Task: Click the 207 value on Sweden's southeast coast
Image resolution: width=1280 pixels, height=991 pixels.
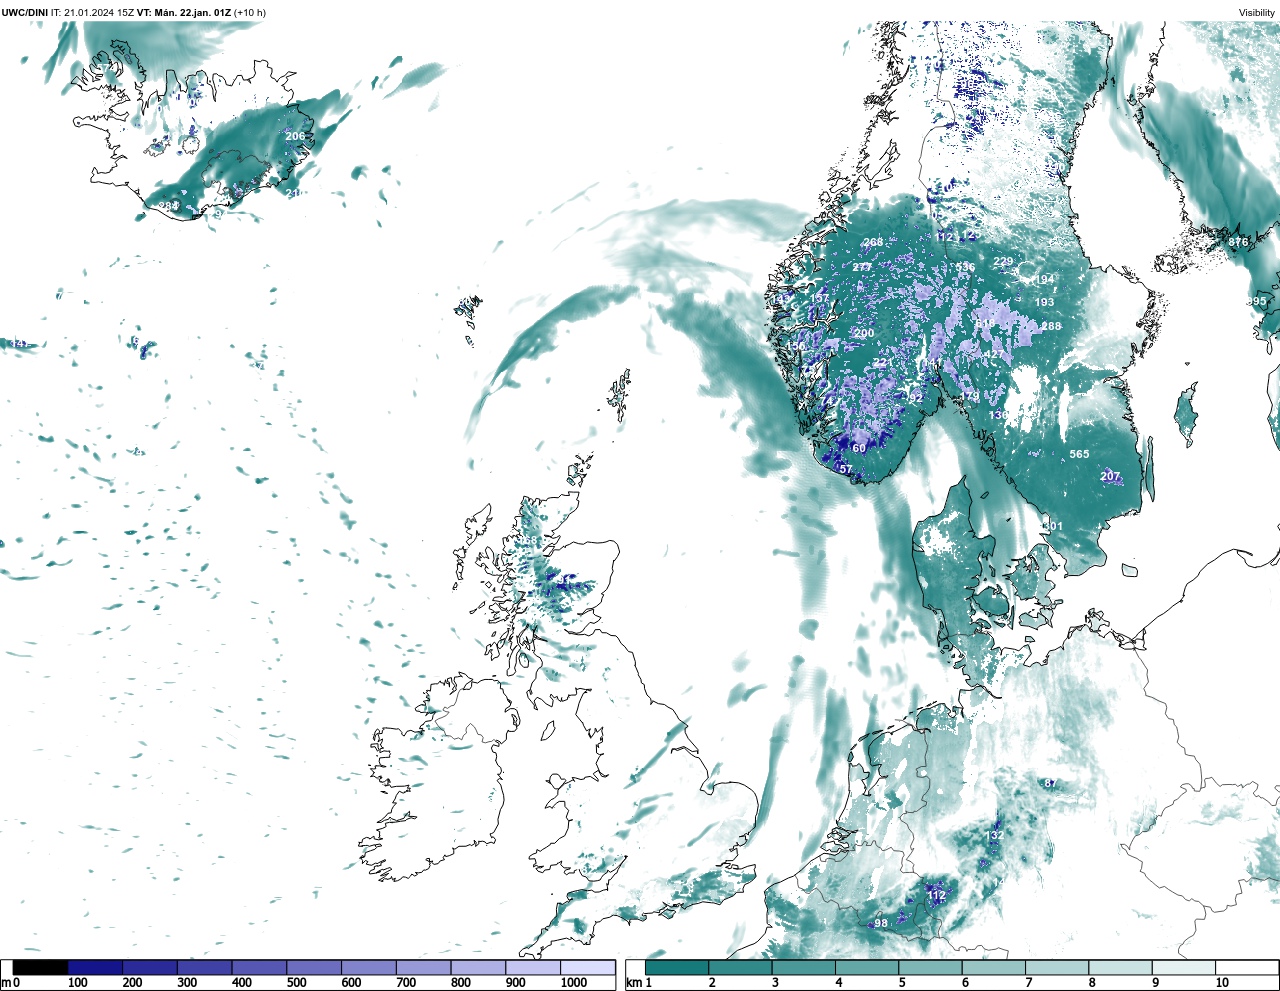Action: coord(1110,476)
